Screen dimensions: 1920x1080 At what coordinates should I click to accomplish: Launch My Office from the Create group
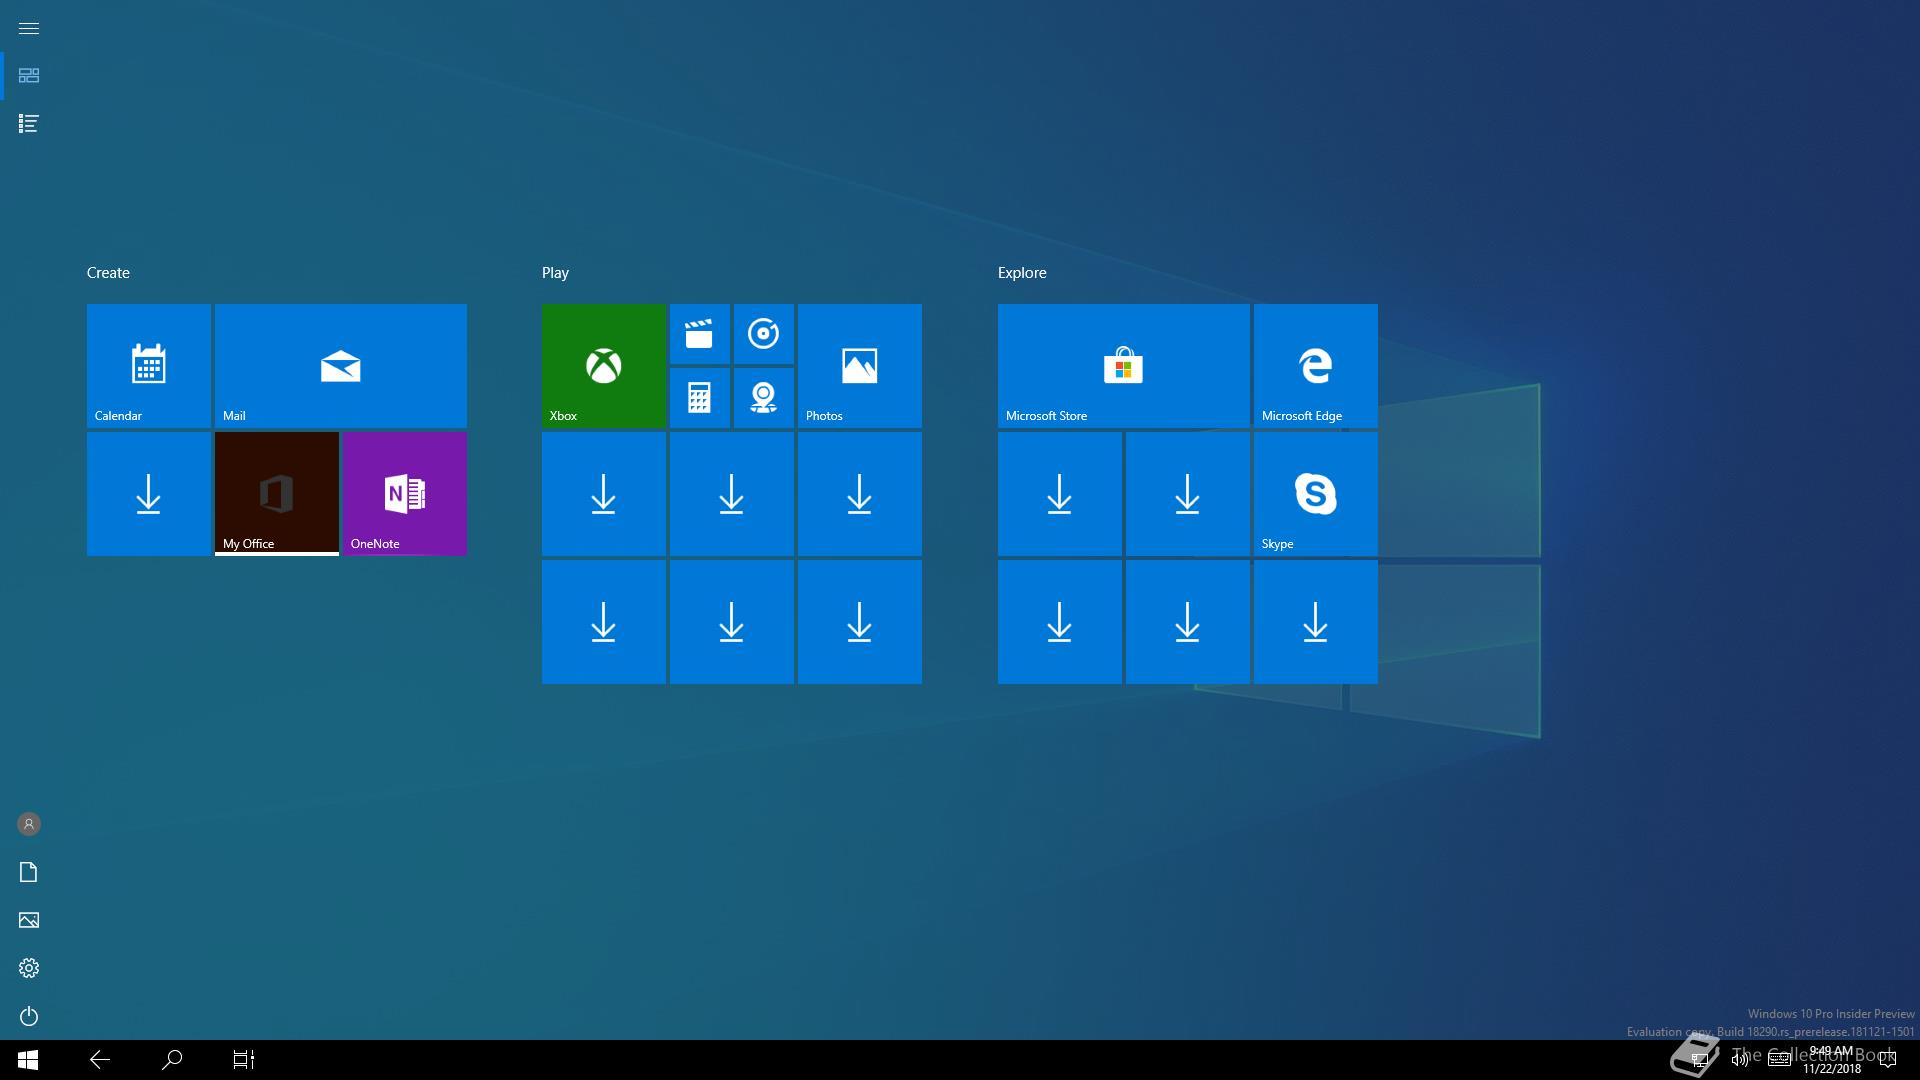[276, 494]
